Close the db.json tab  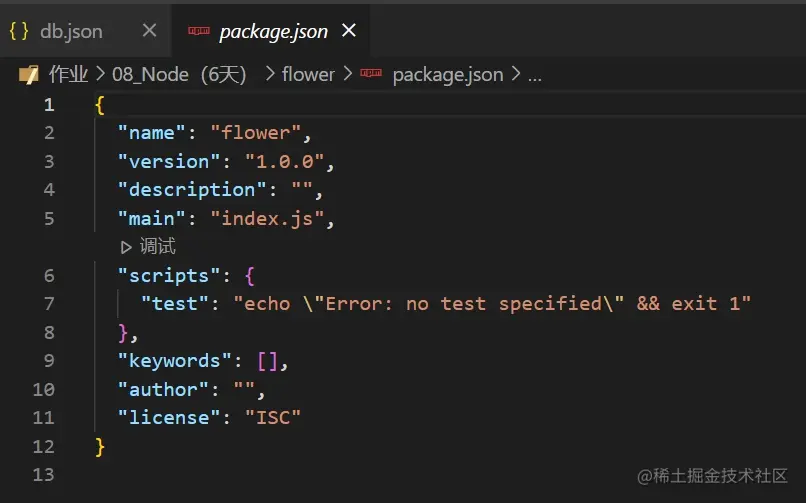[149, 31]
